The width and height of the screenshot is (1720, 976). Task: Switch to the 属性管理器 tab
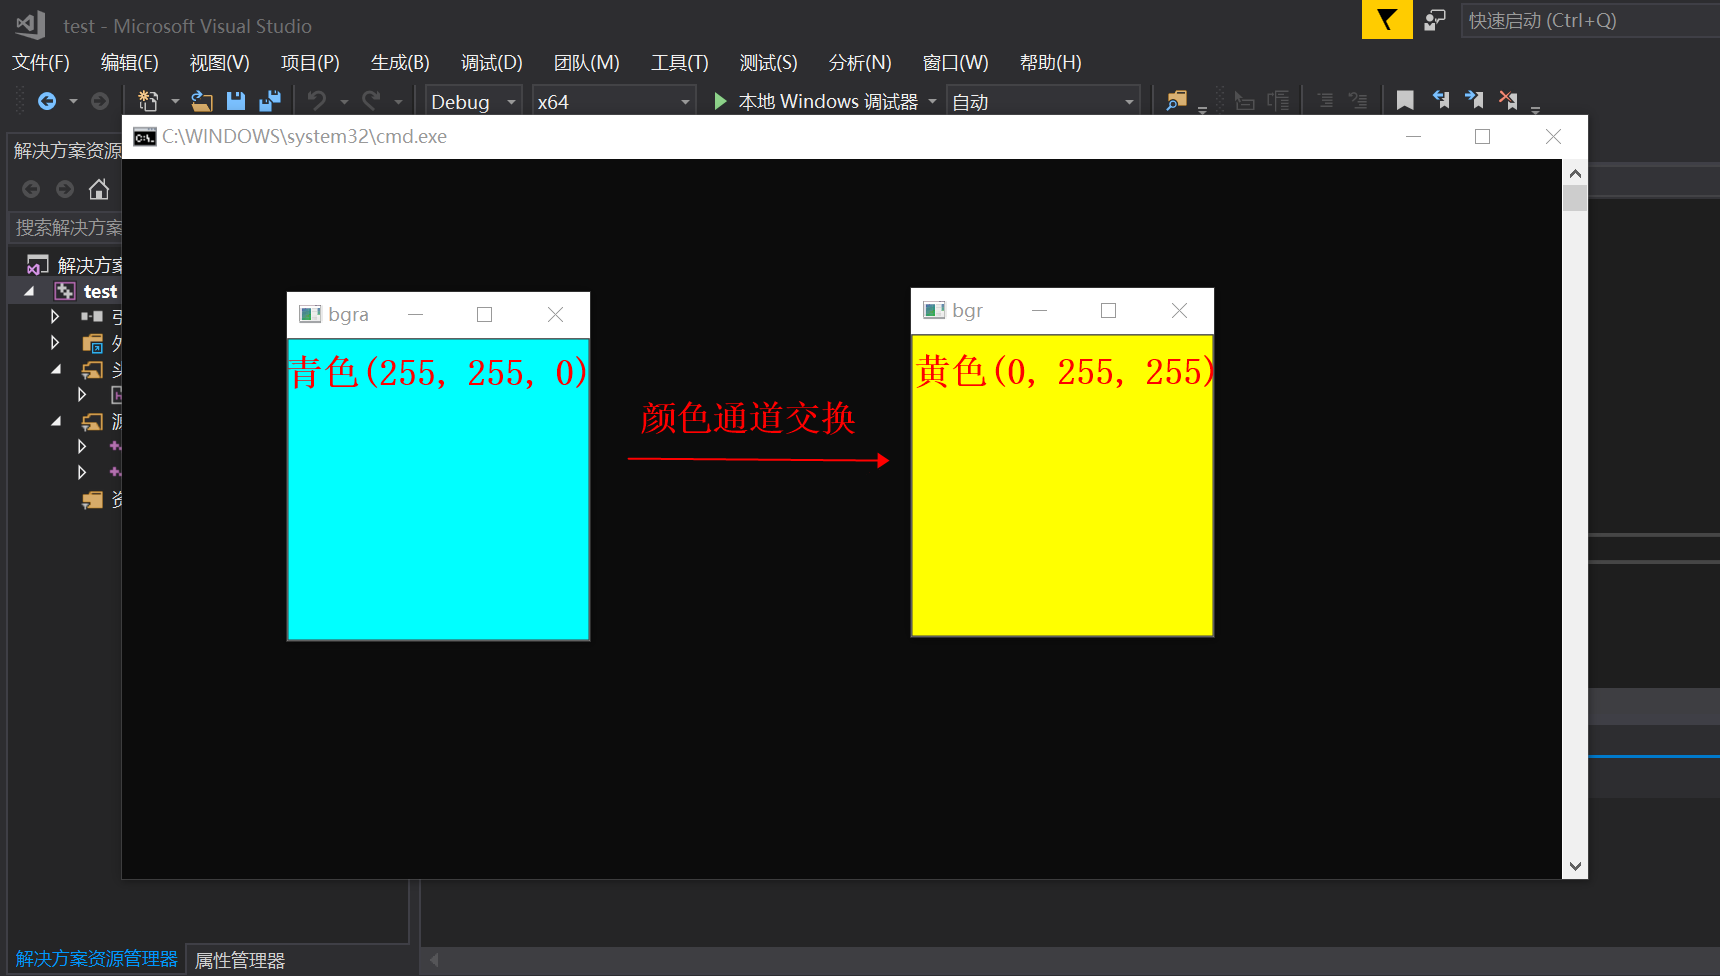coord(240,960)
